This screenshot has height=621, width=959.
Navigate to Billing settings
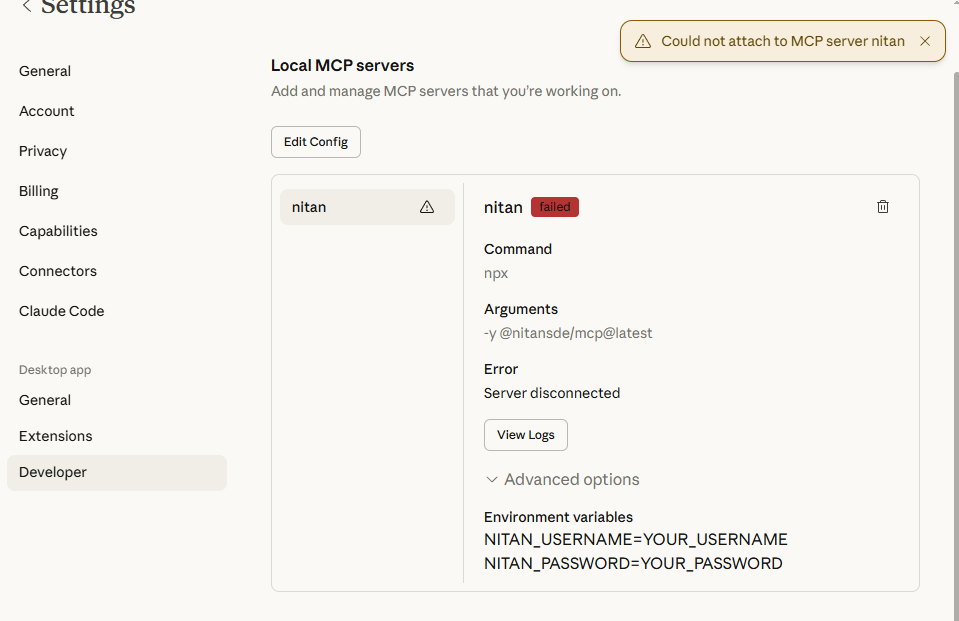(39, 191)
